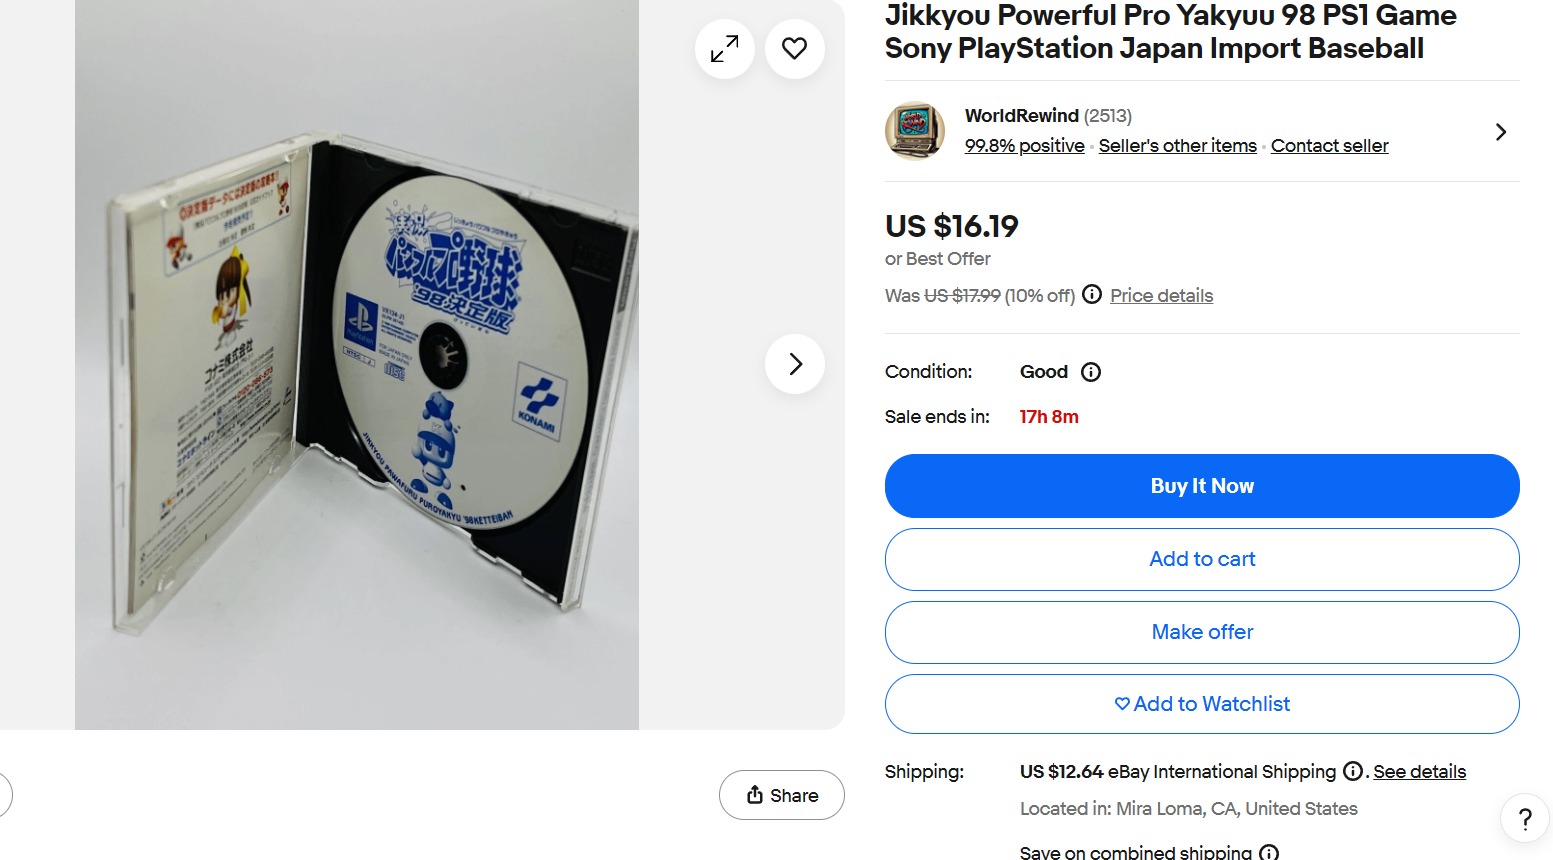Share this listing
The height and width of the screenshot is (860, 1553).
click(782, 795)
